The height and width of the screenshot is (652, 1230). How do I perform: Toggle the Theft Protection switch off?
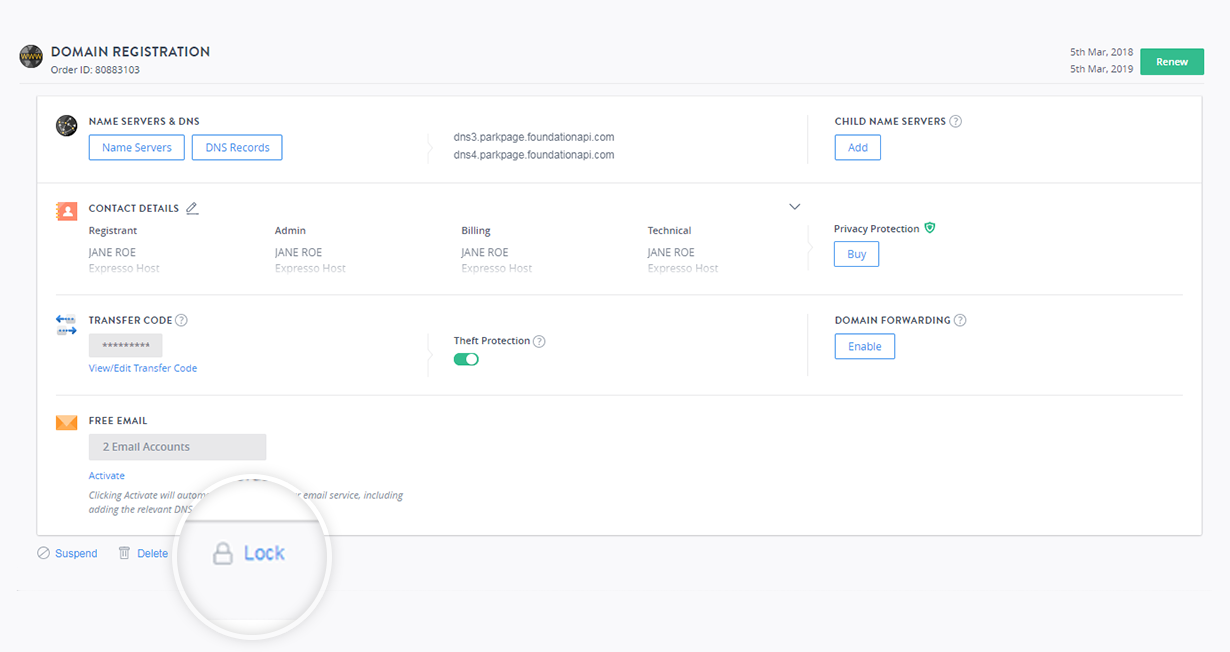466,360
